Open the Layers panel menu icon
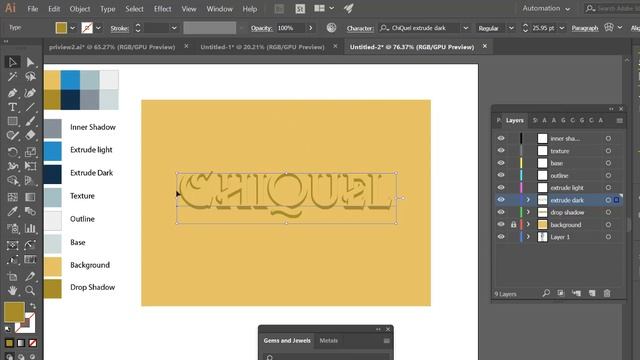 (x=619, y=120)
